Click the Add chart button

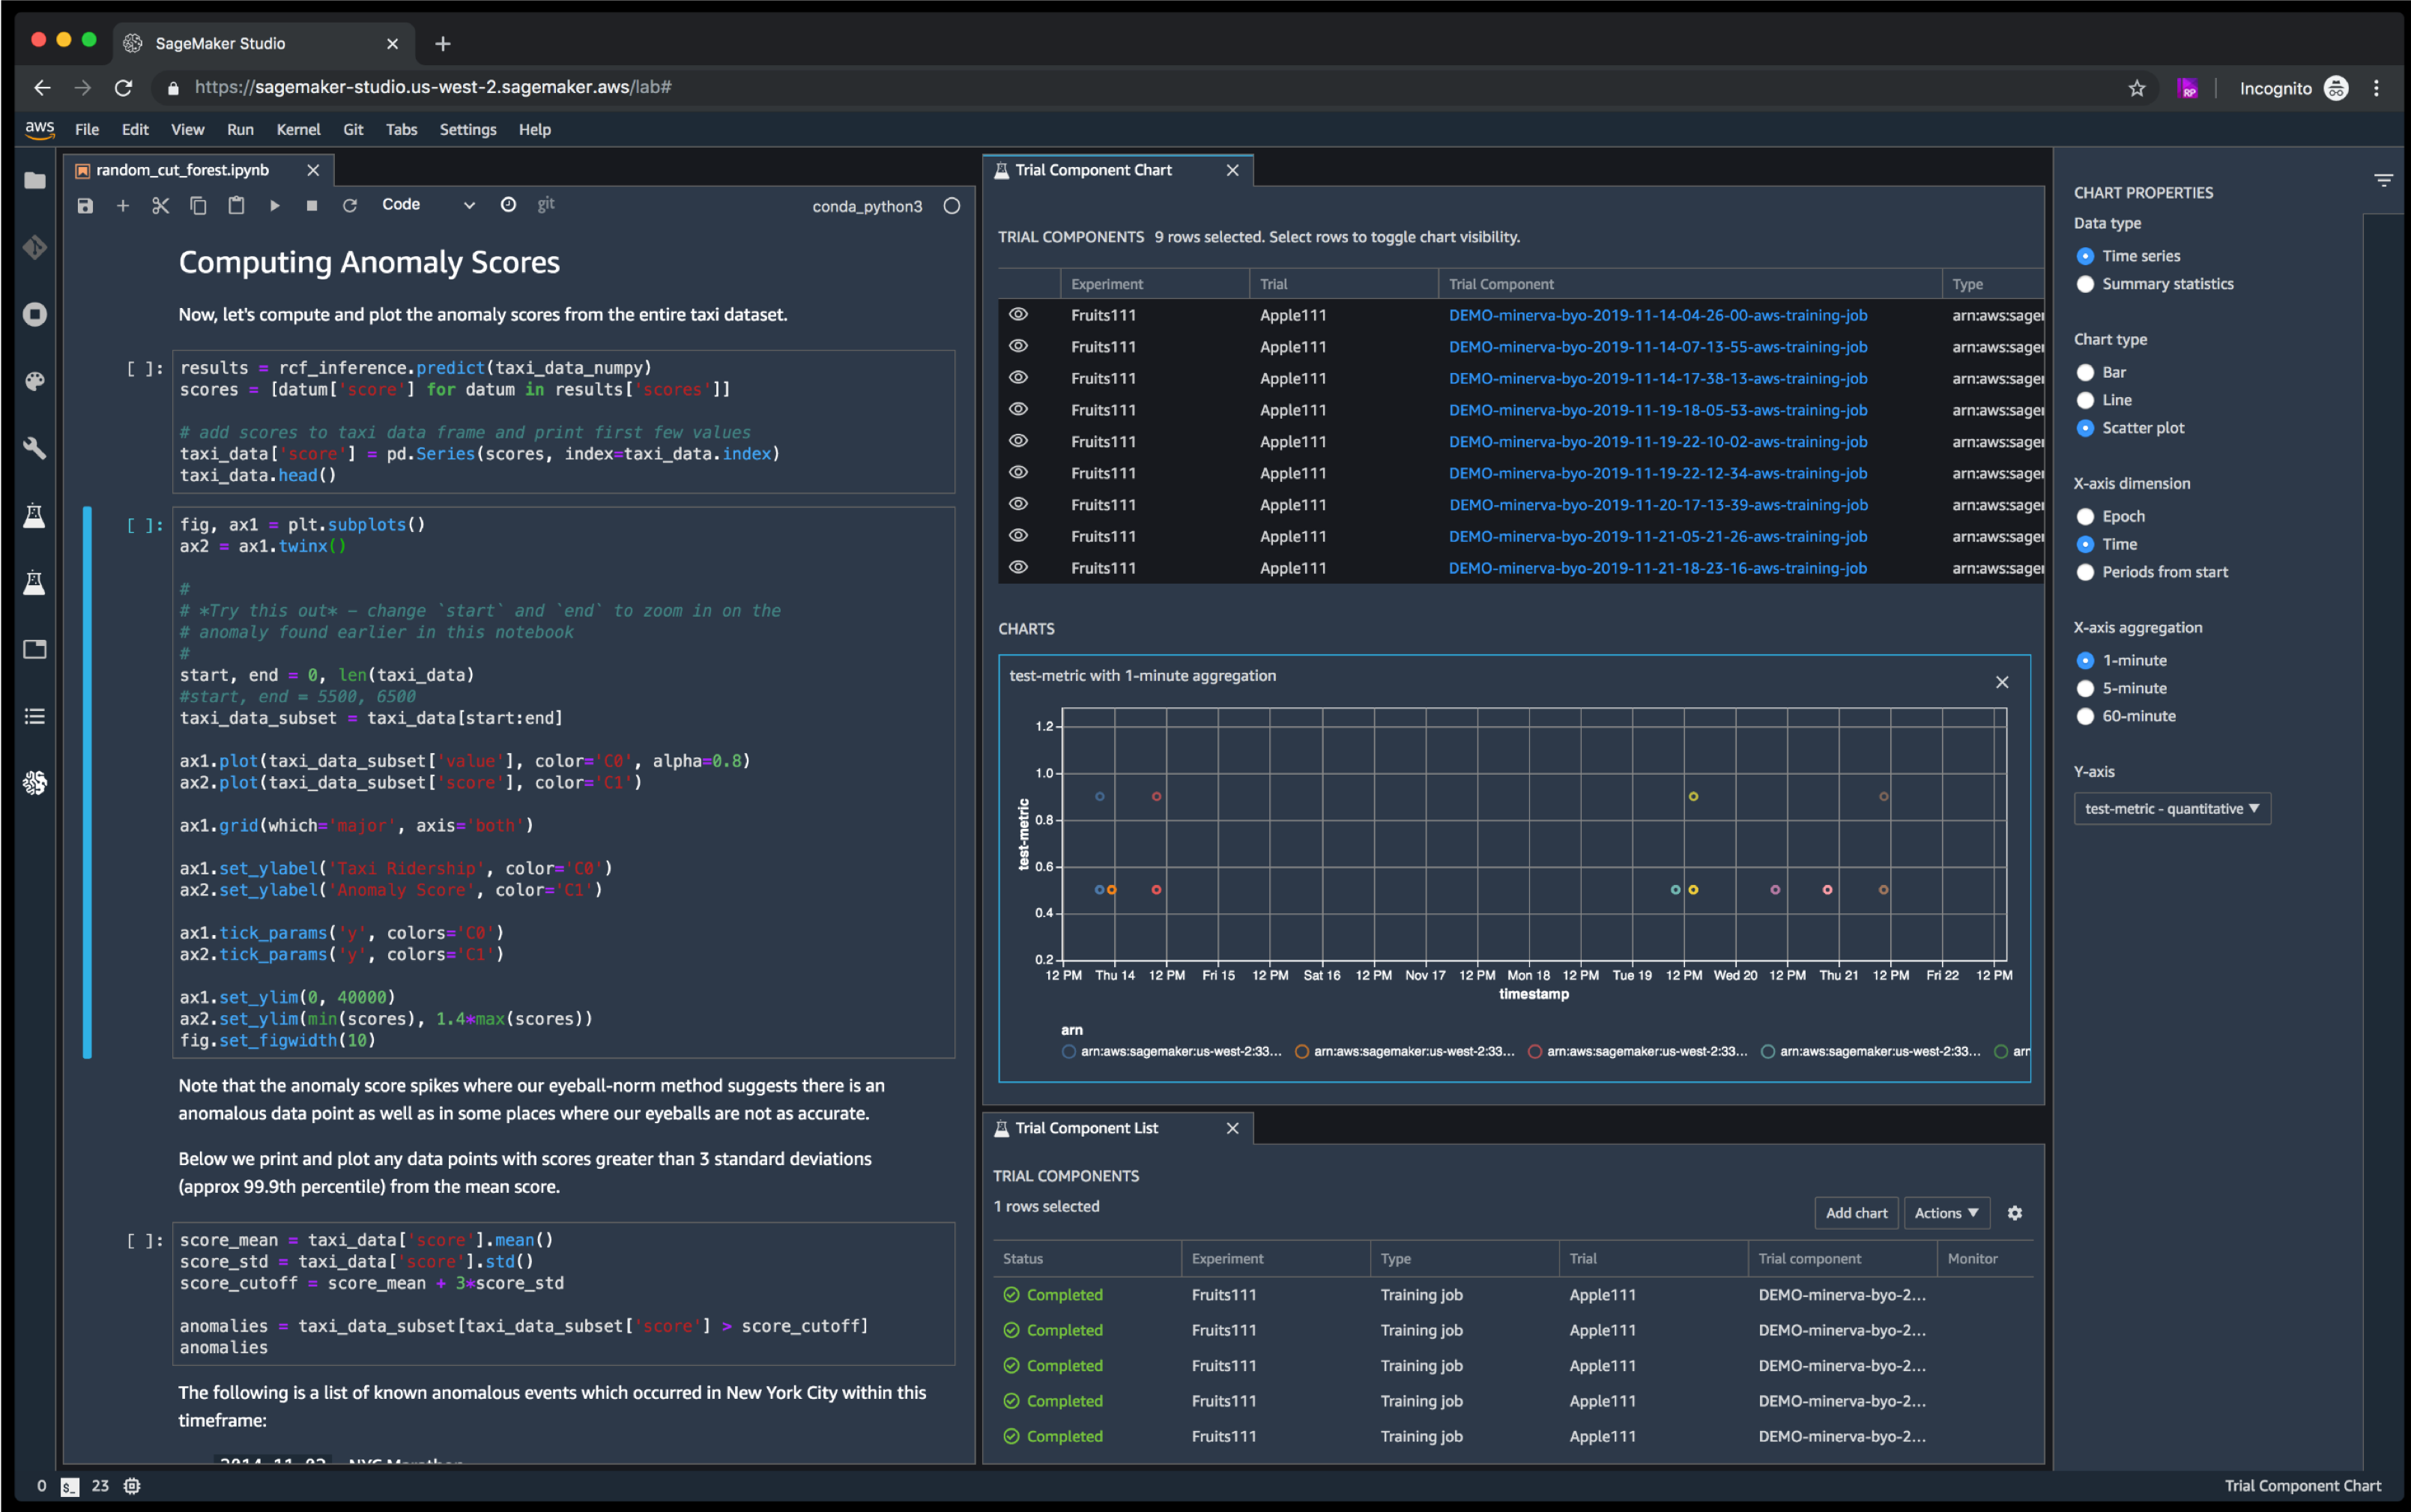(1856, 1212)
